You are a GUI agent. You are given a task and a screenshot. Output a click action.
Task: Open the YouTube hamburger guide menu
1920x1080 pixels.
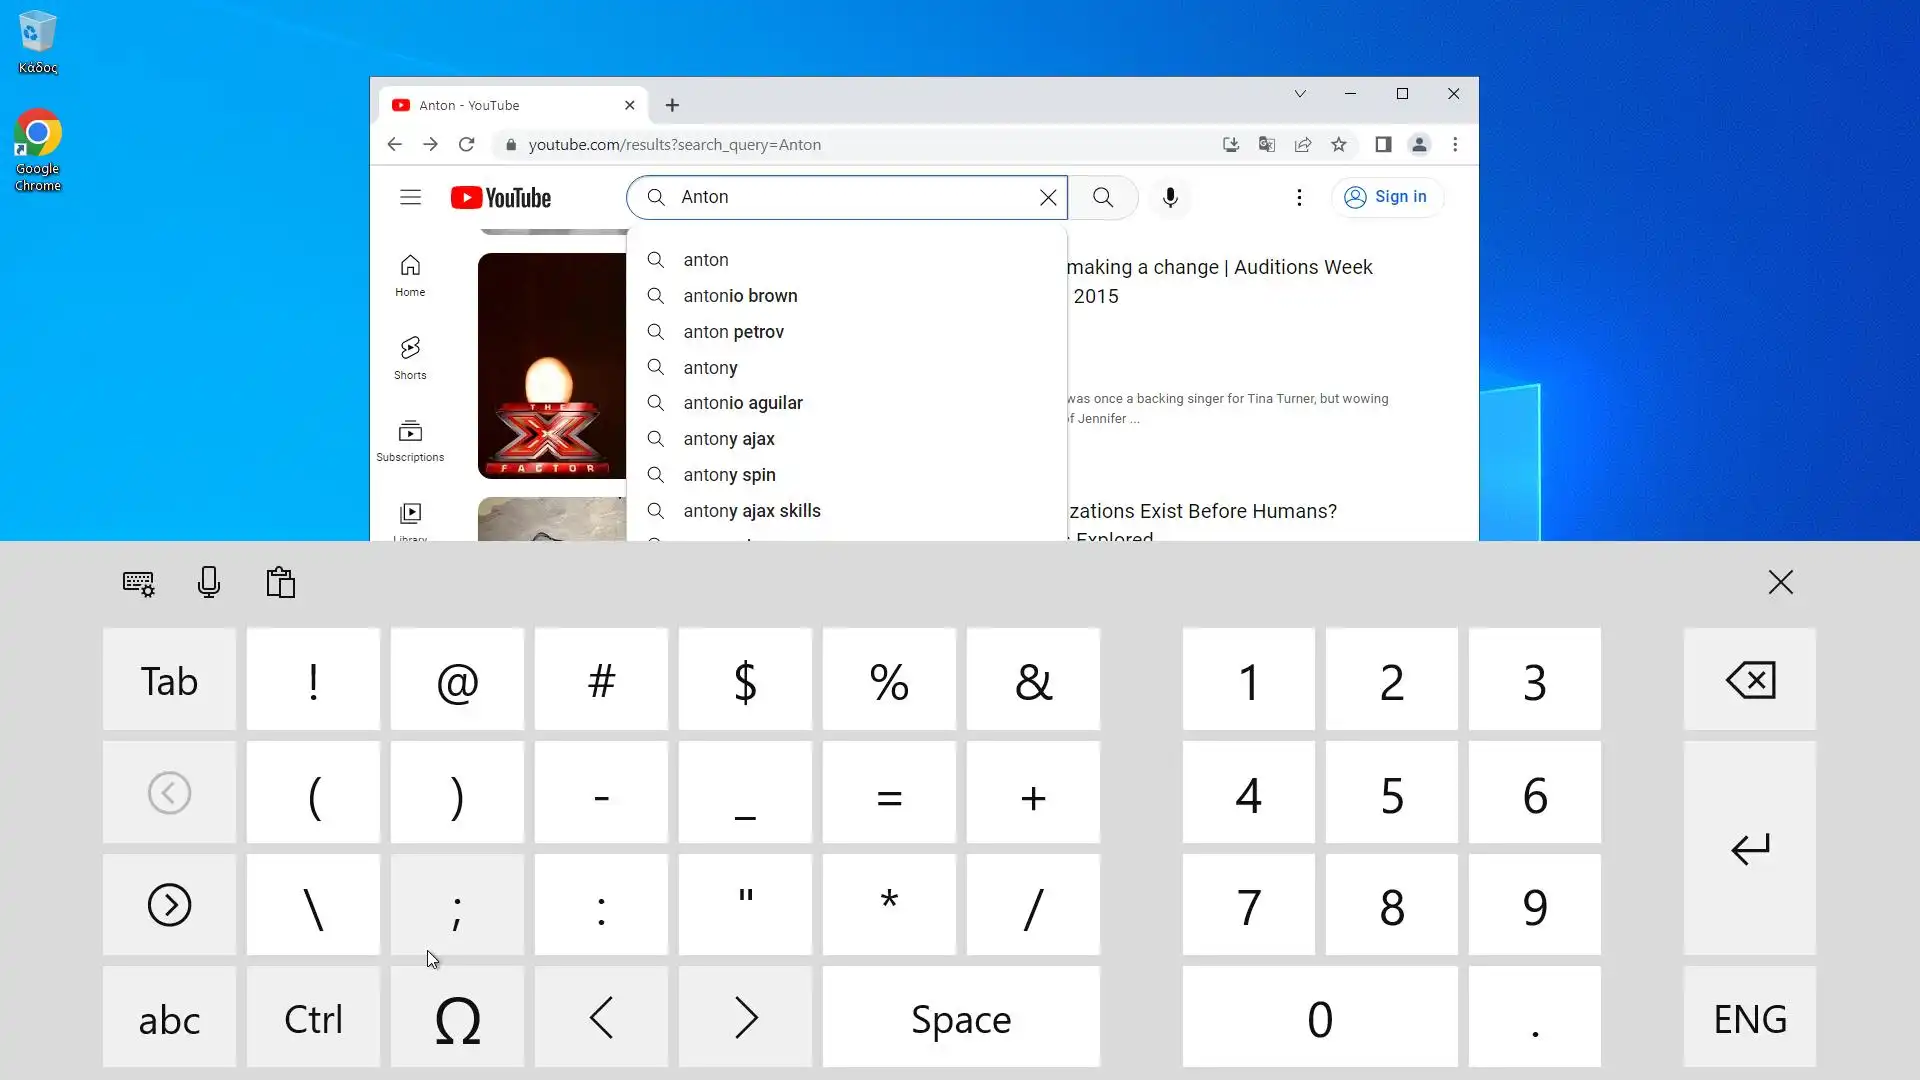click(x=410, y=197)
